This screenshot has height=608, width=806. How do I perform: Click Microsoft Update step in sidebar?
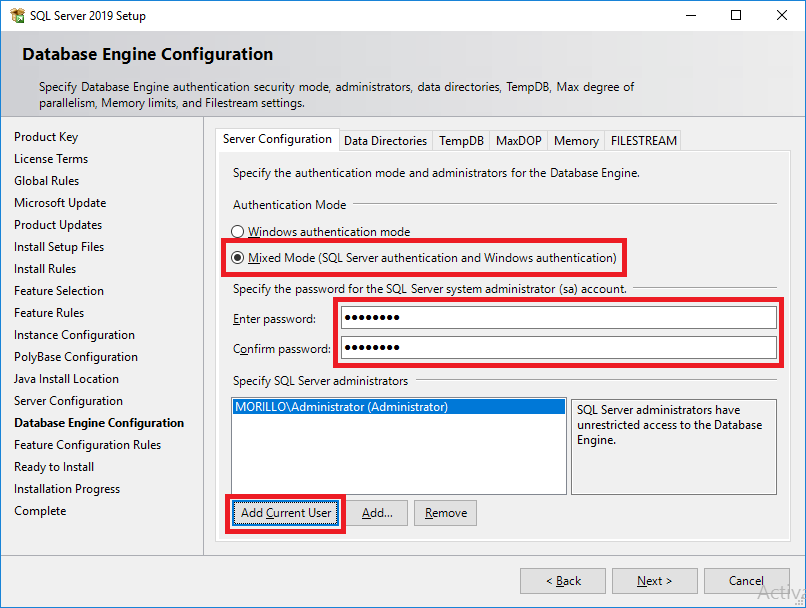coord(60,203)
